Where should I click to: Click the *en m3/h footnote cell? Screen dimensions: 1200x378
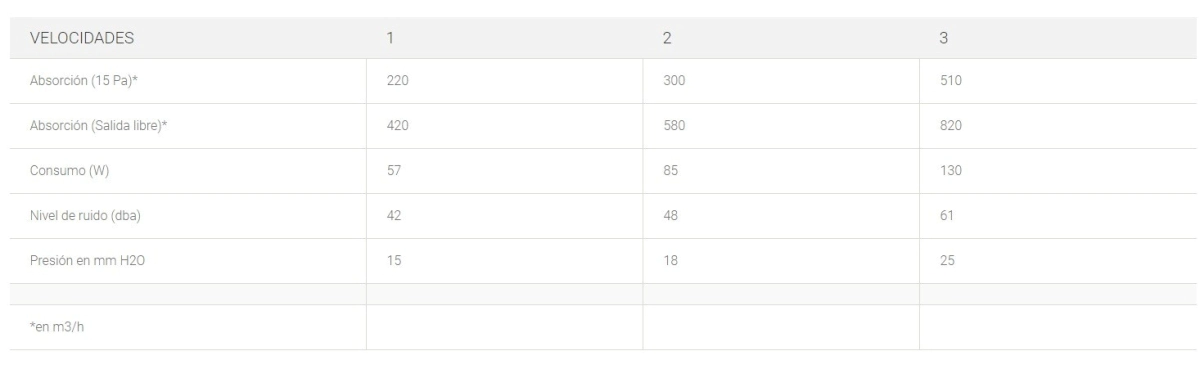coord(188,327)
